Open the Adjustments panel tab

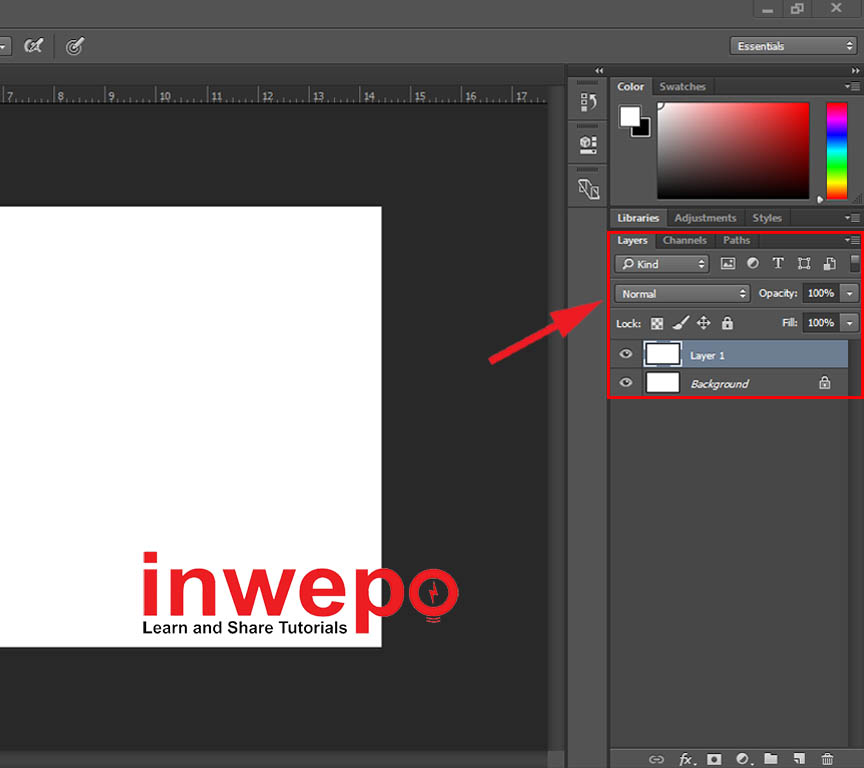705,218
